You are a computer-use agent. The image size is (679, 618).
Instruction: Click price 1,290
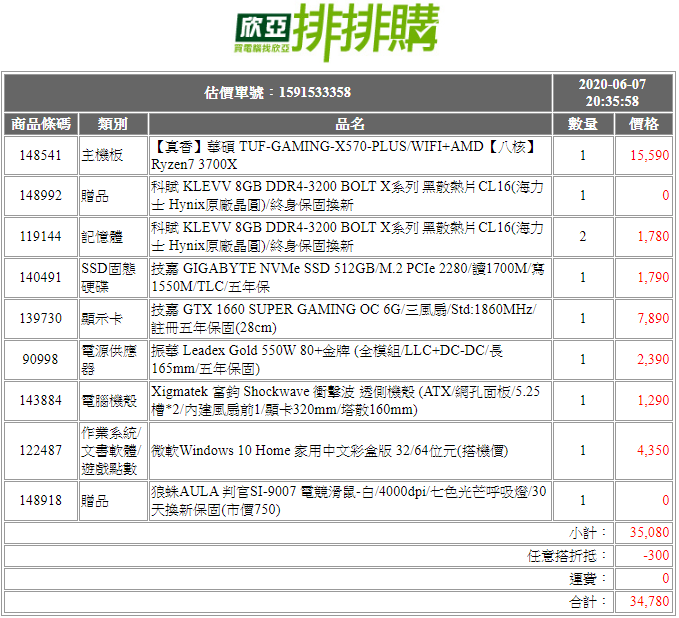pos(653,401)
